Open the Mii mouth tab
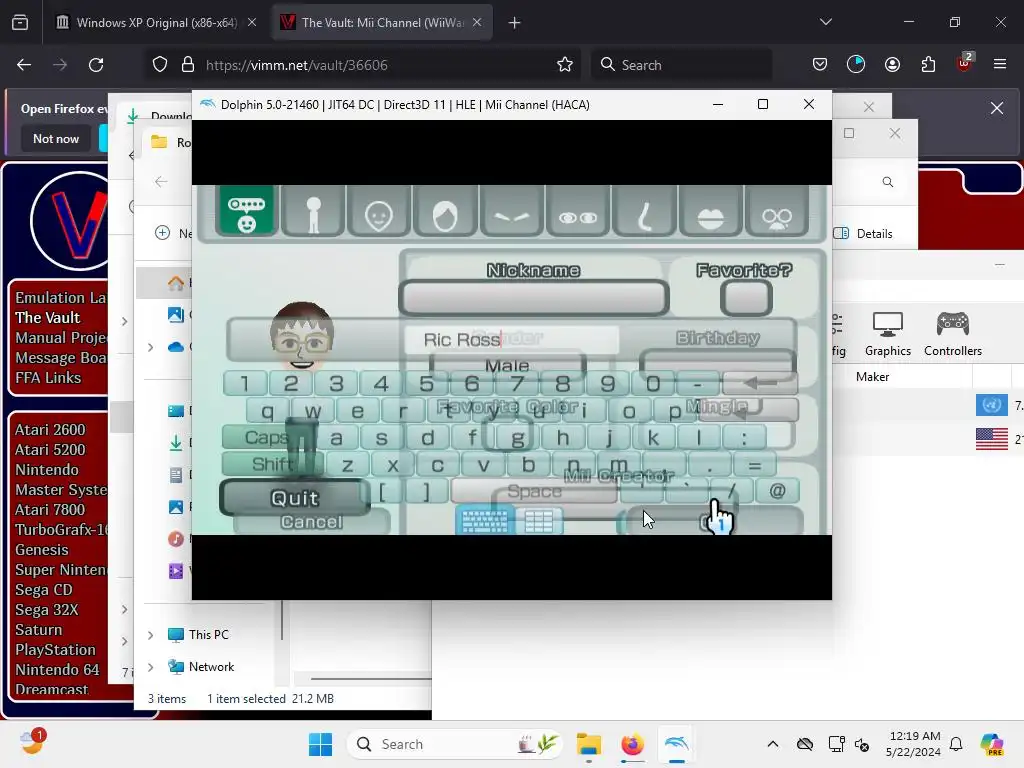Image resolution: width=1024 pixels, height=768 pixels. [711, 210]
